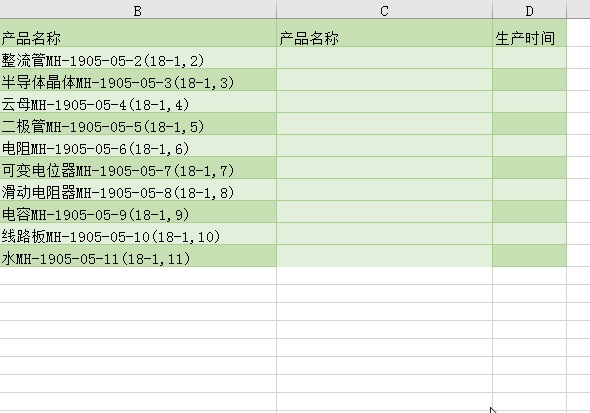Click the 产品名称 header cell in column C
Image resolution: width=590 pixels, height=413 pixels.
tap(384, 33)
